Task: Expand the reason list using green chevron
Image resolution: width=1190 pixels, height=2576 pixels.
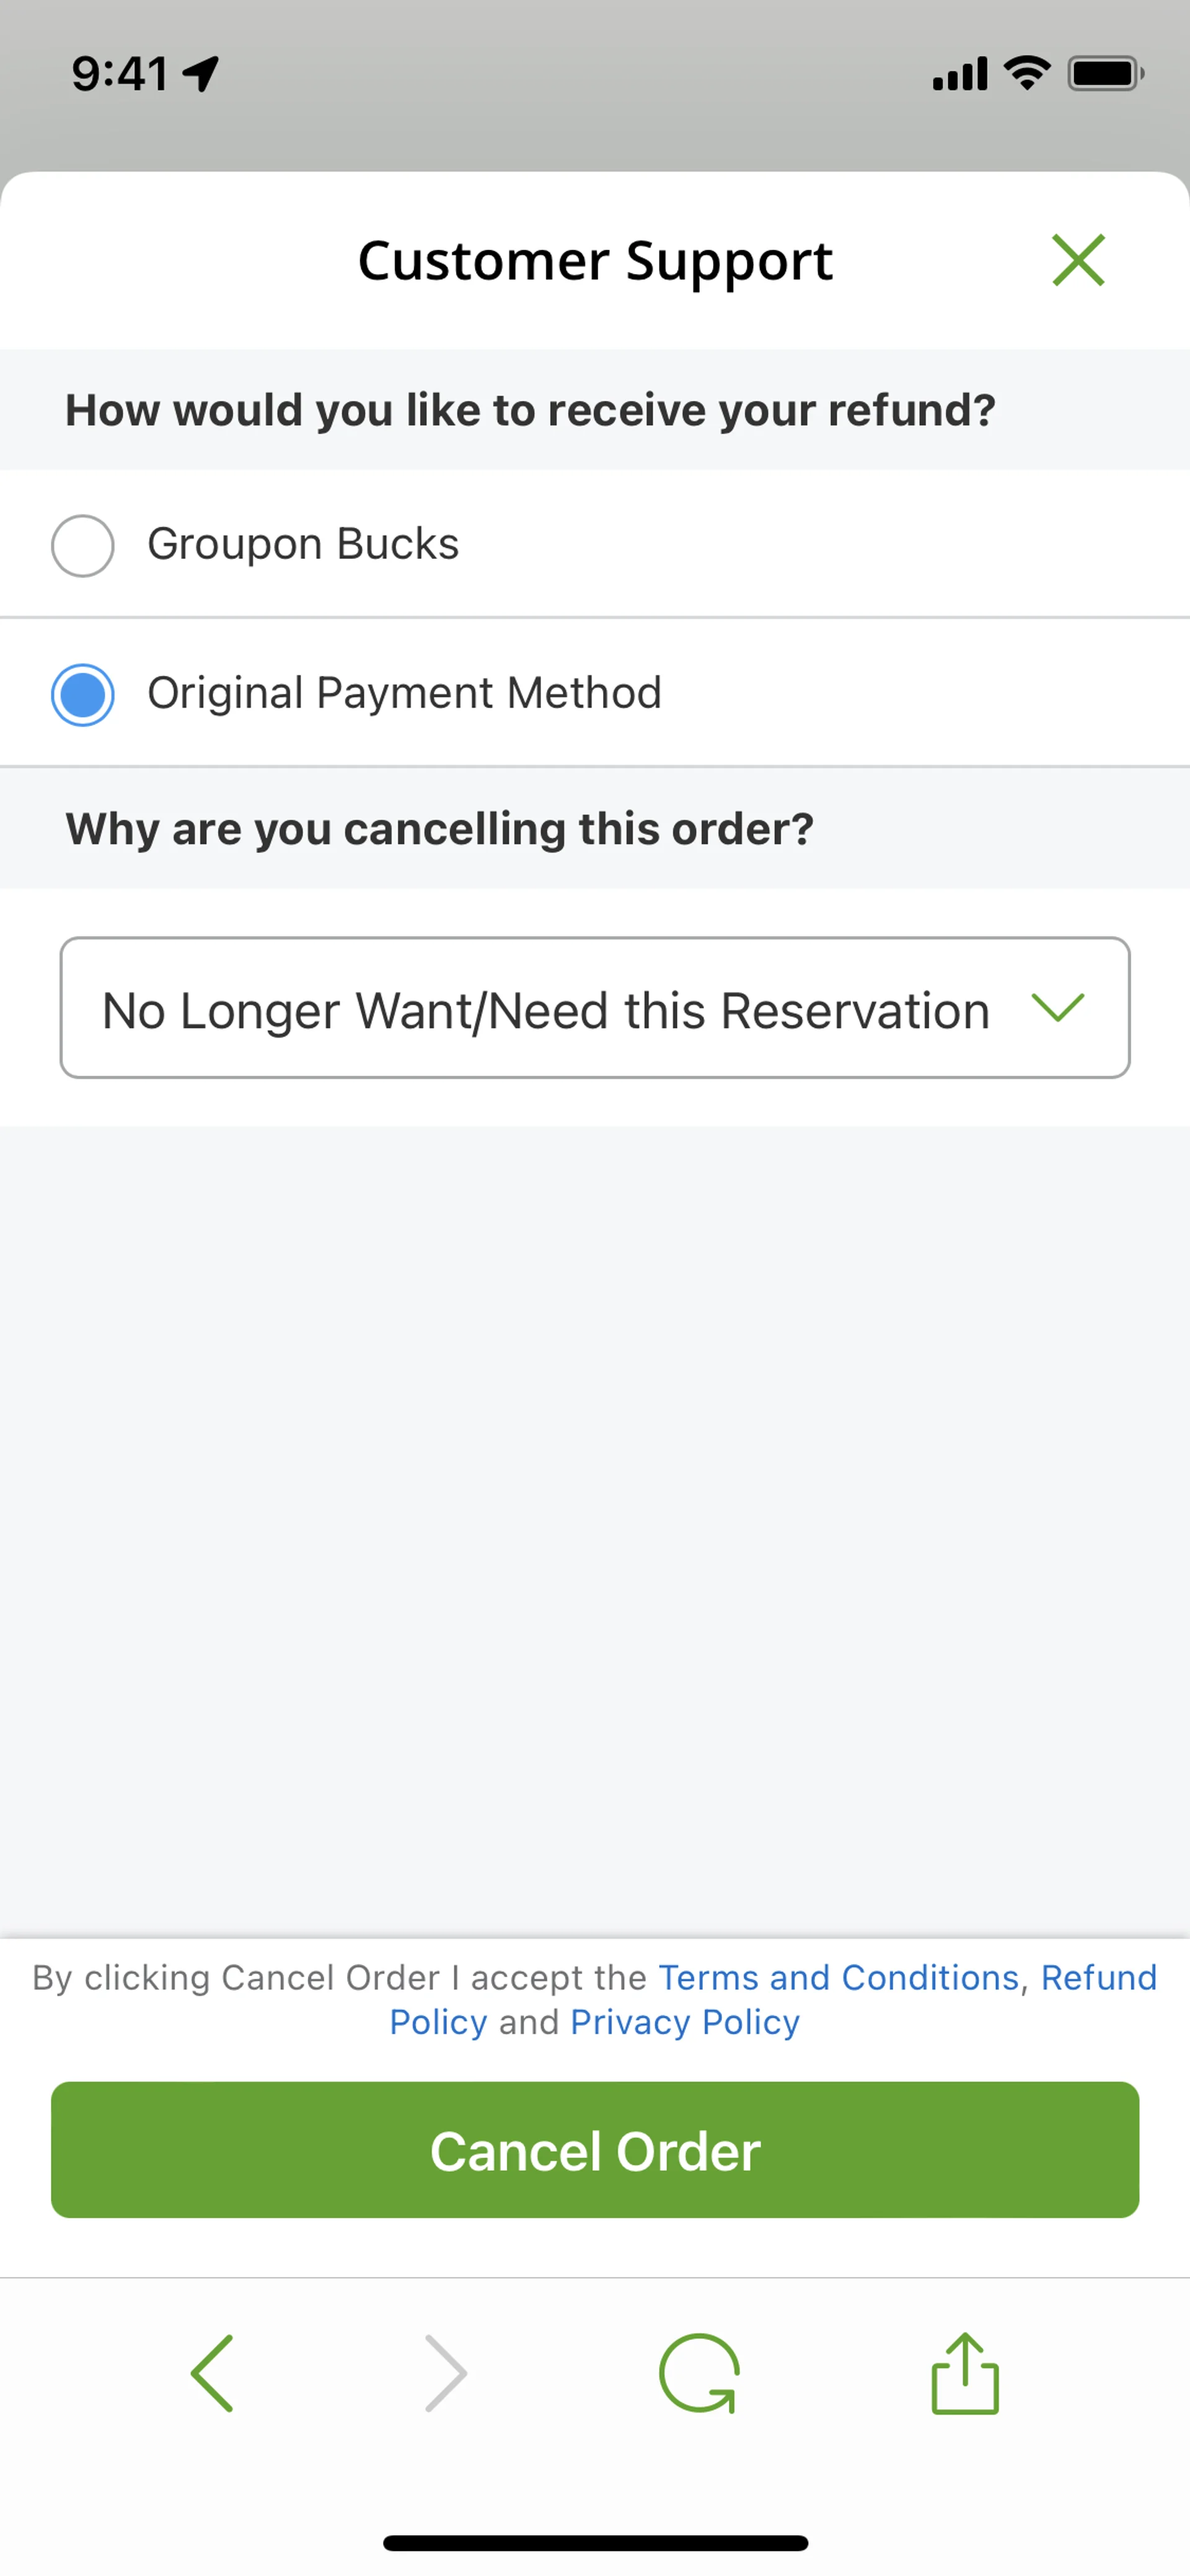Action: (1058, 1007)
